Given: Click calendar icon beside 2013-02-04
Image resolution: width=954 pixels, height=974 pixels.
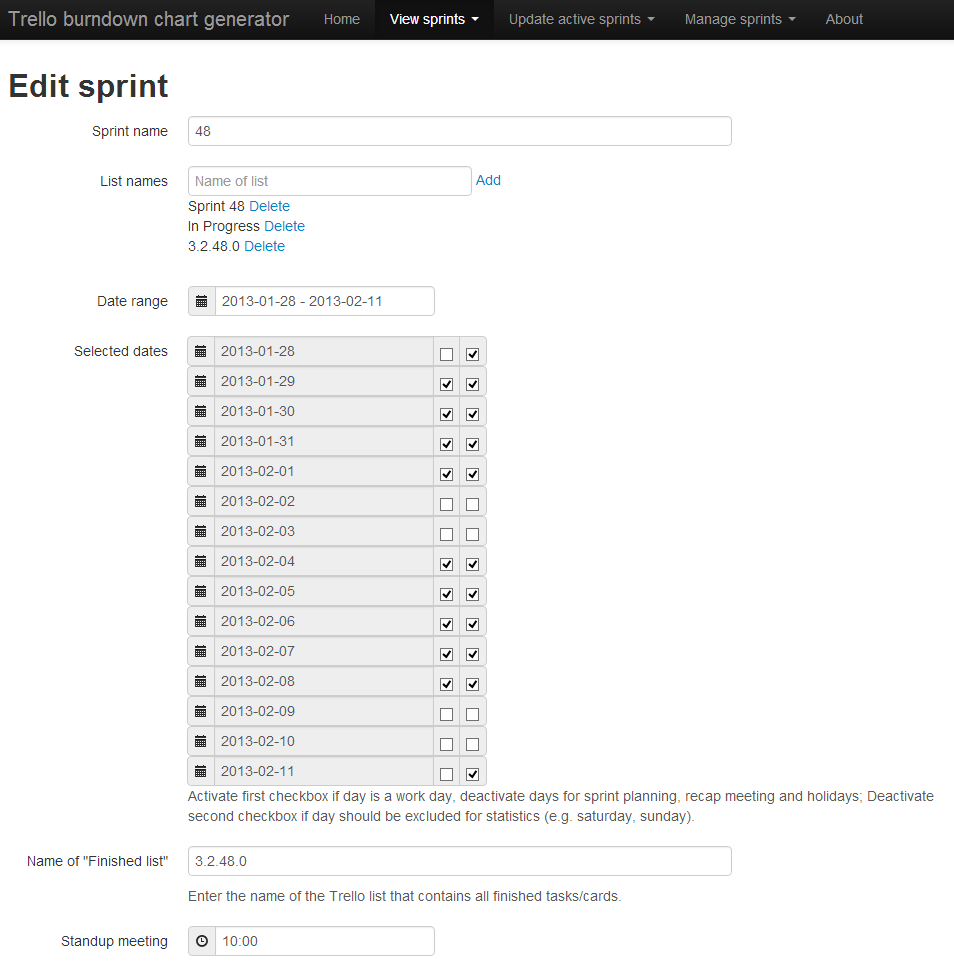Looking at the screenshot, I should point(201,562).
